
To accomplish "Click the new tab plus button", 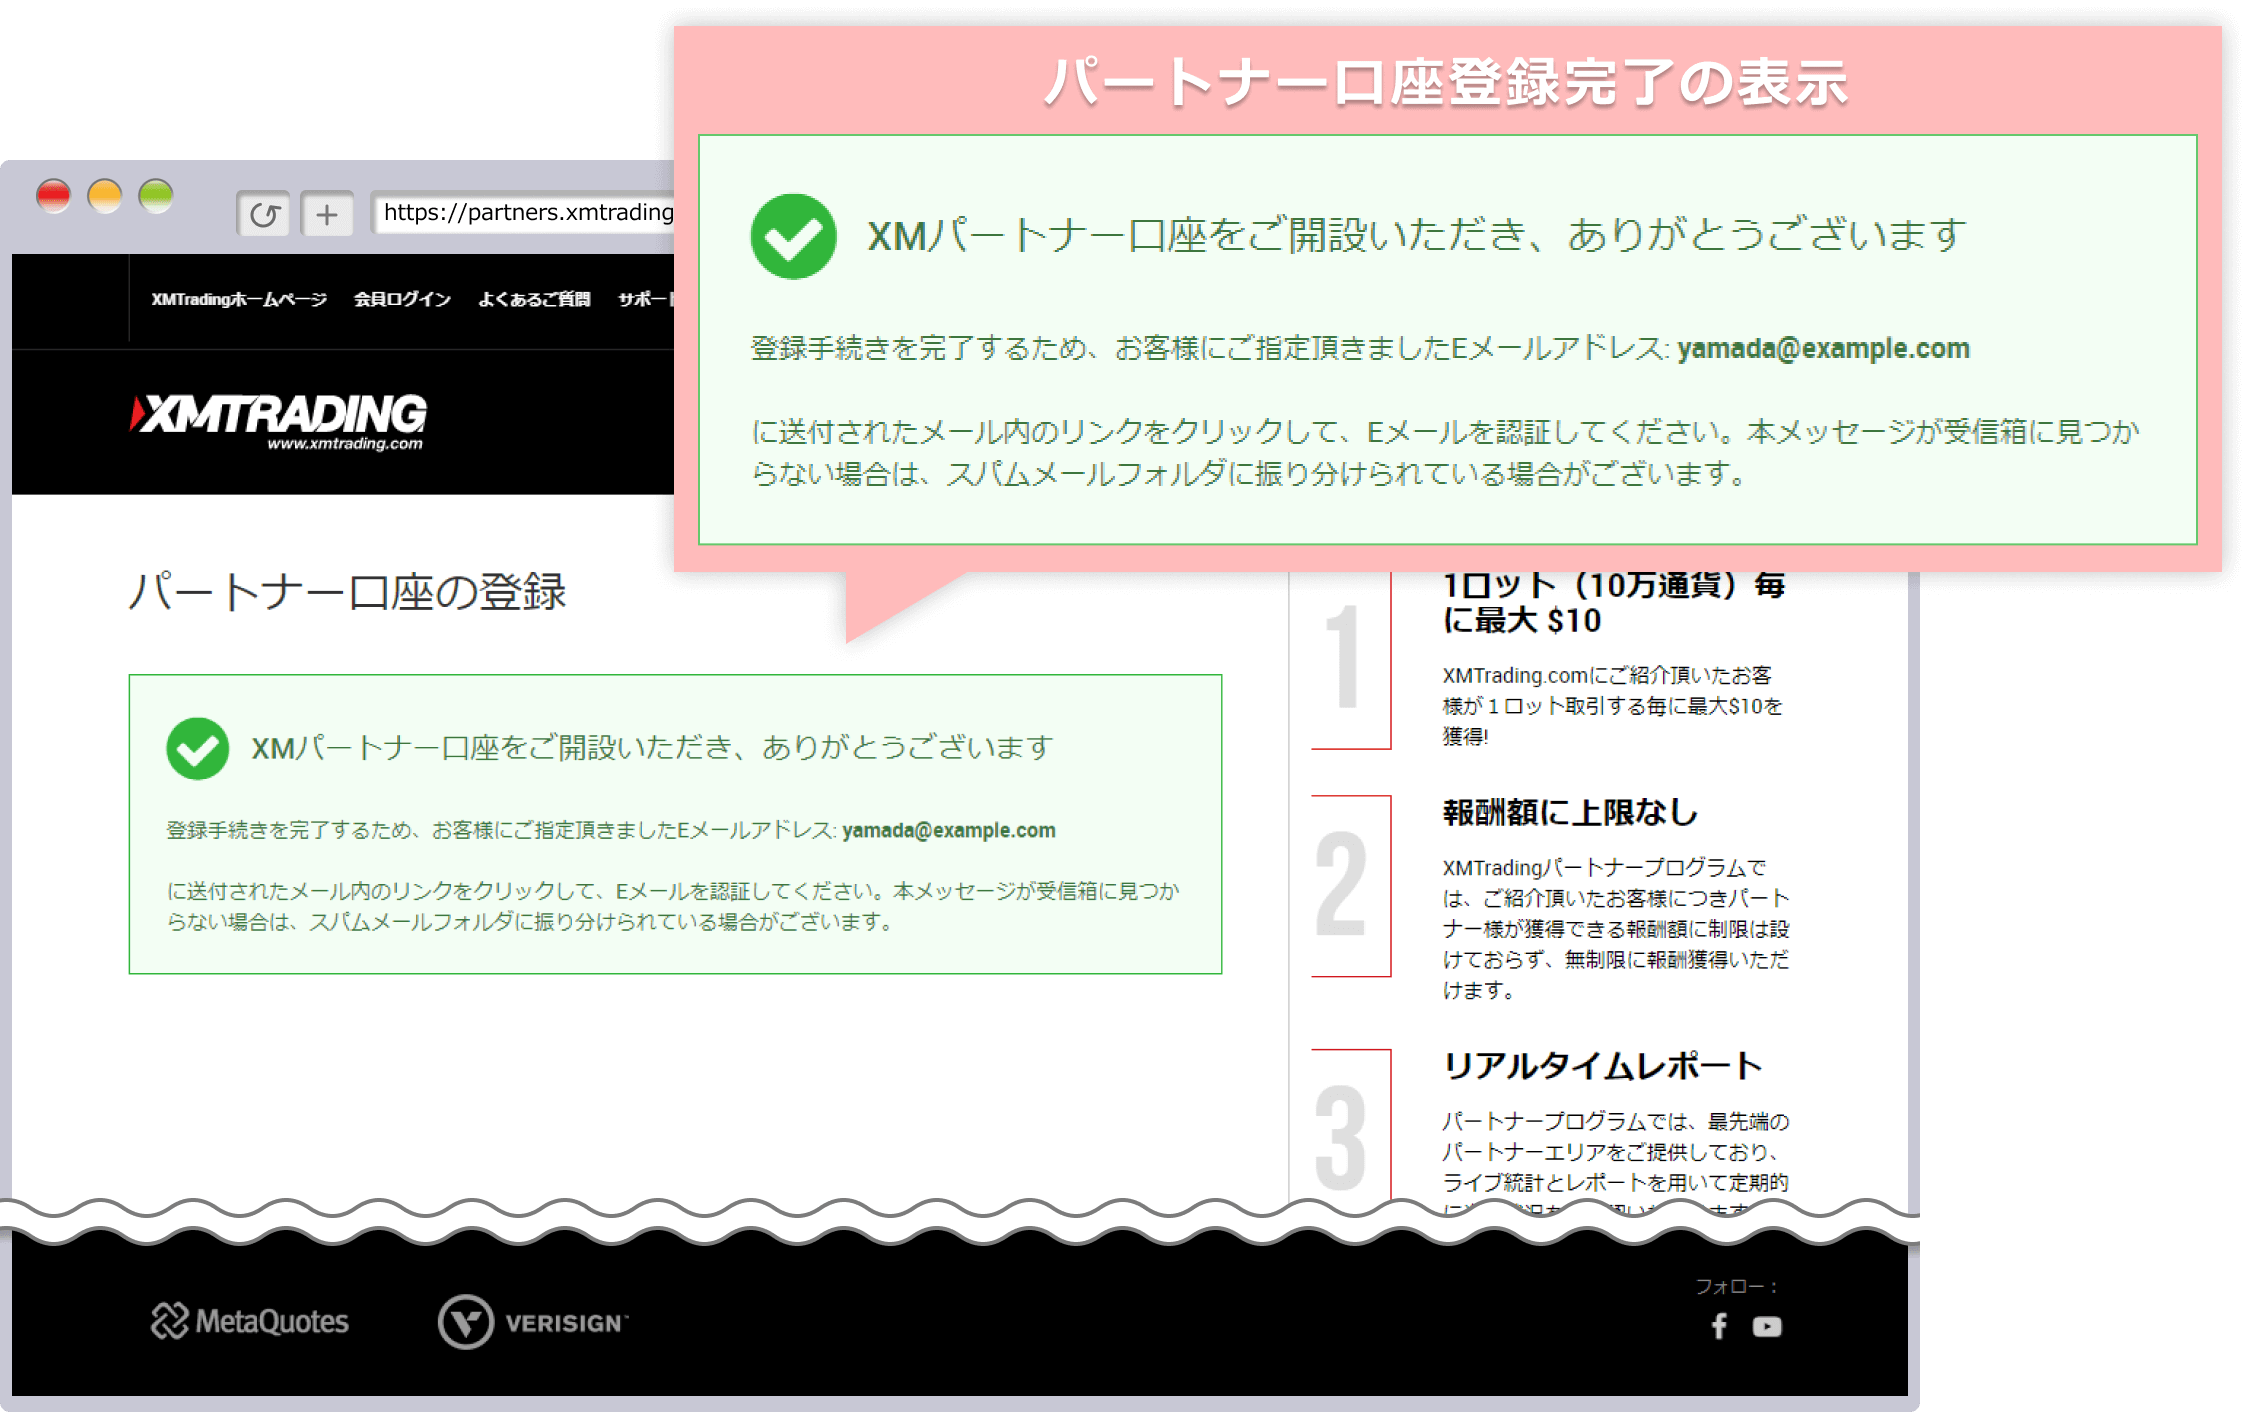I will (327, 214).
